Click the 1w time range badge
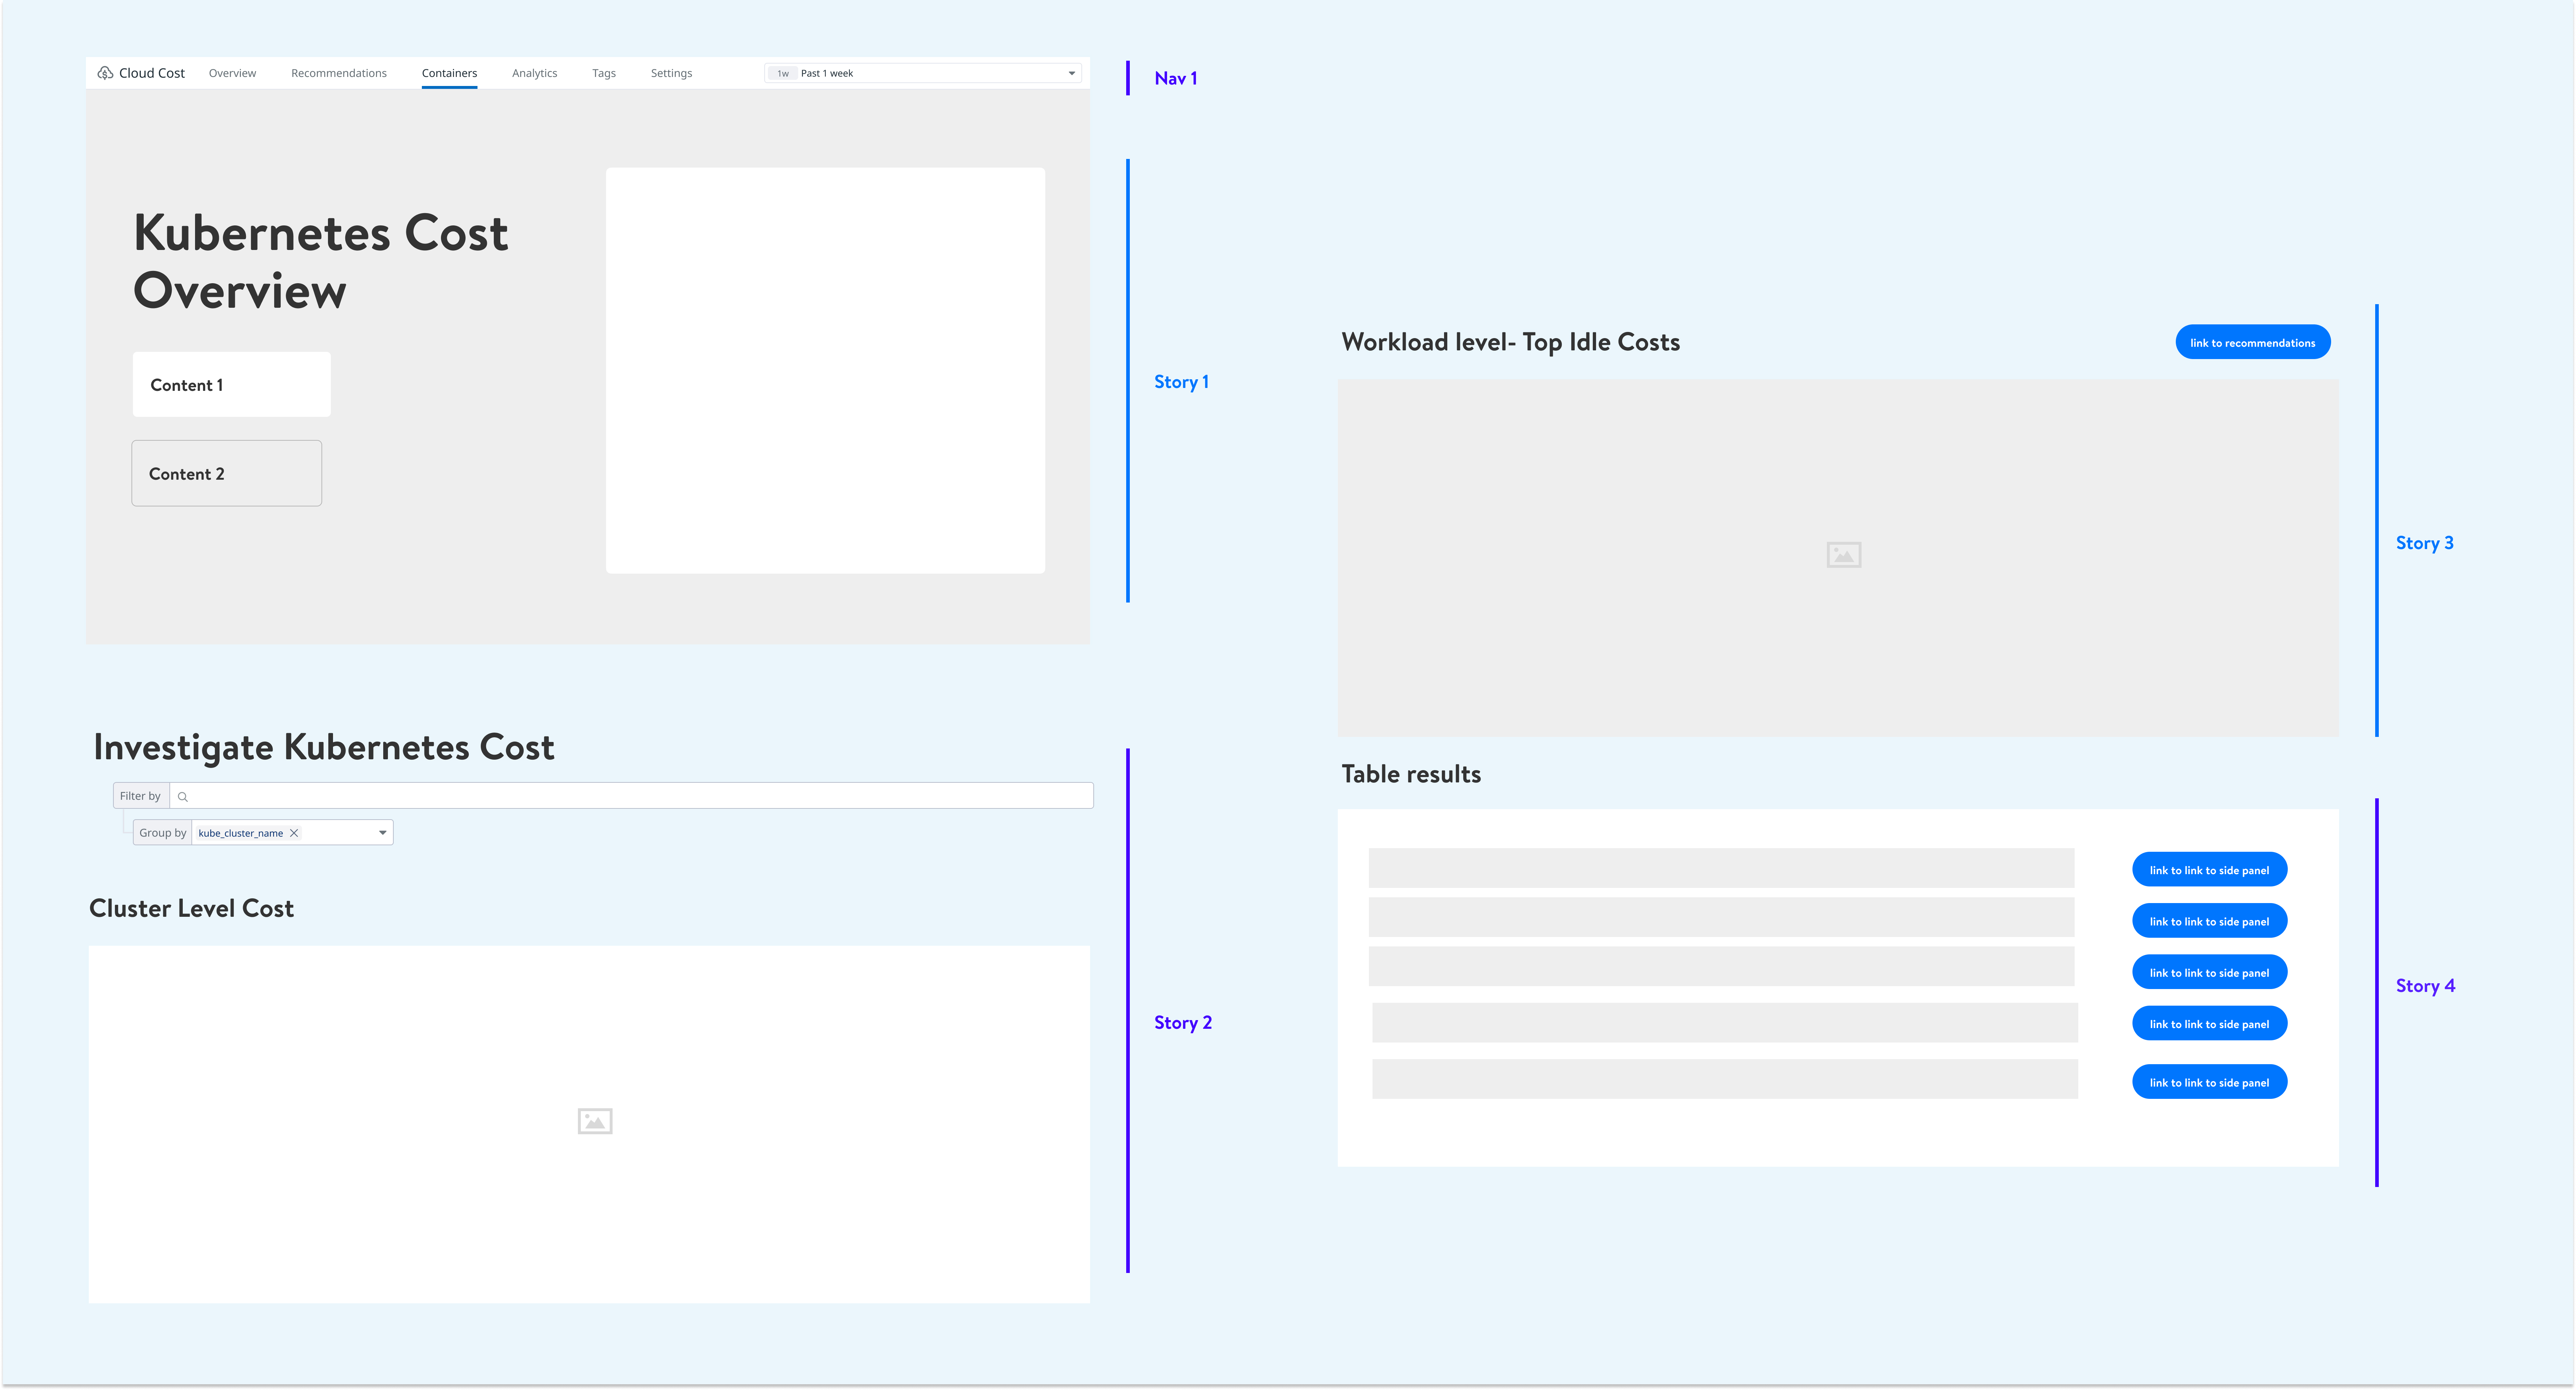The image size is (2576, 1390). click(x=783, y=73)
